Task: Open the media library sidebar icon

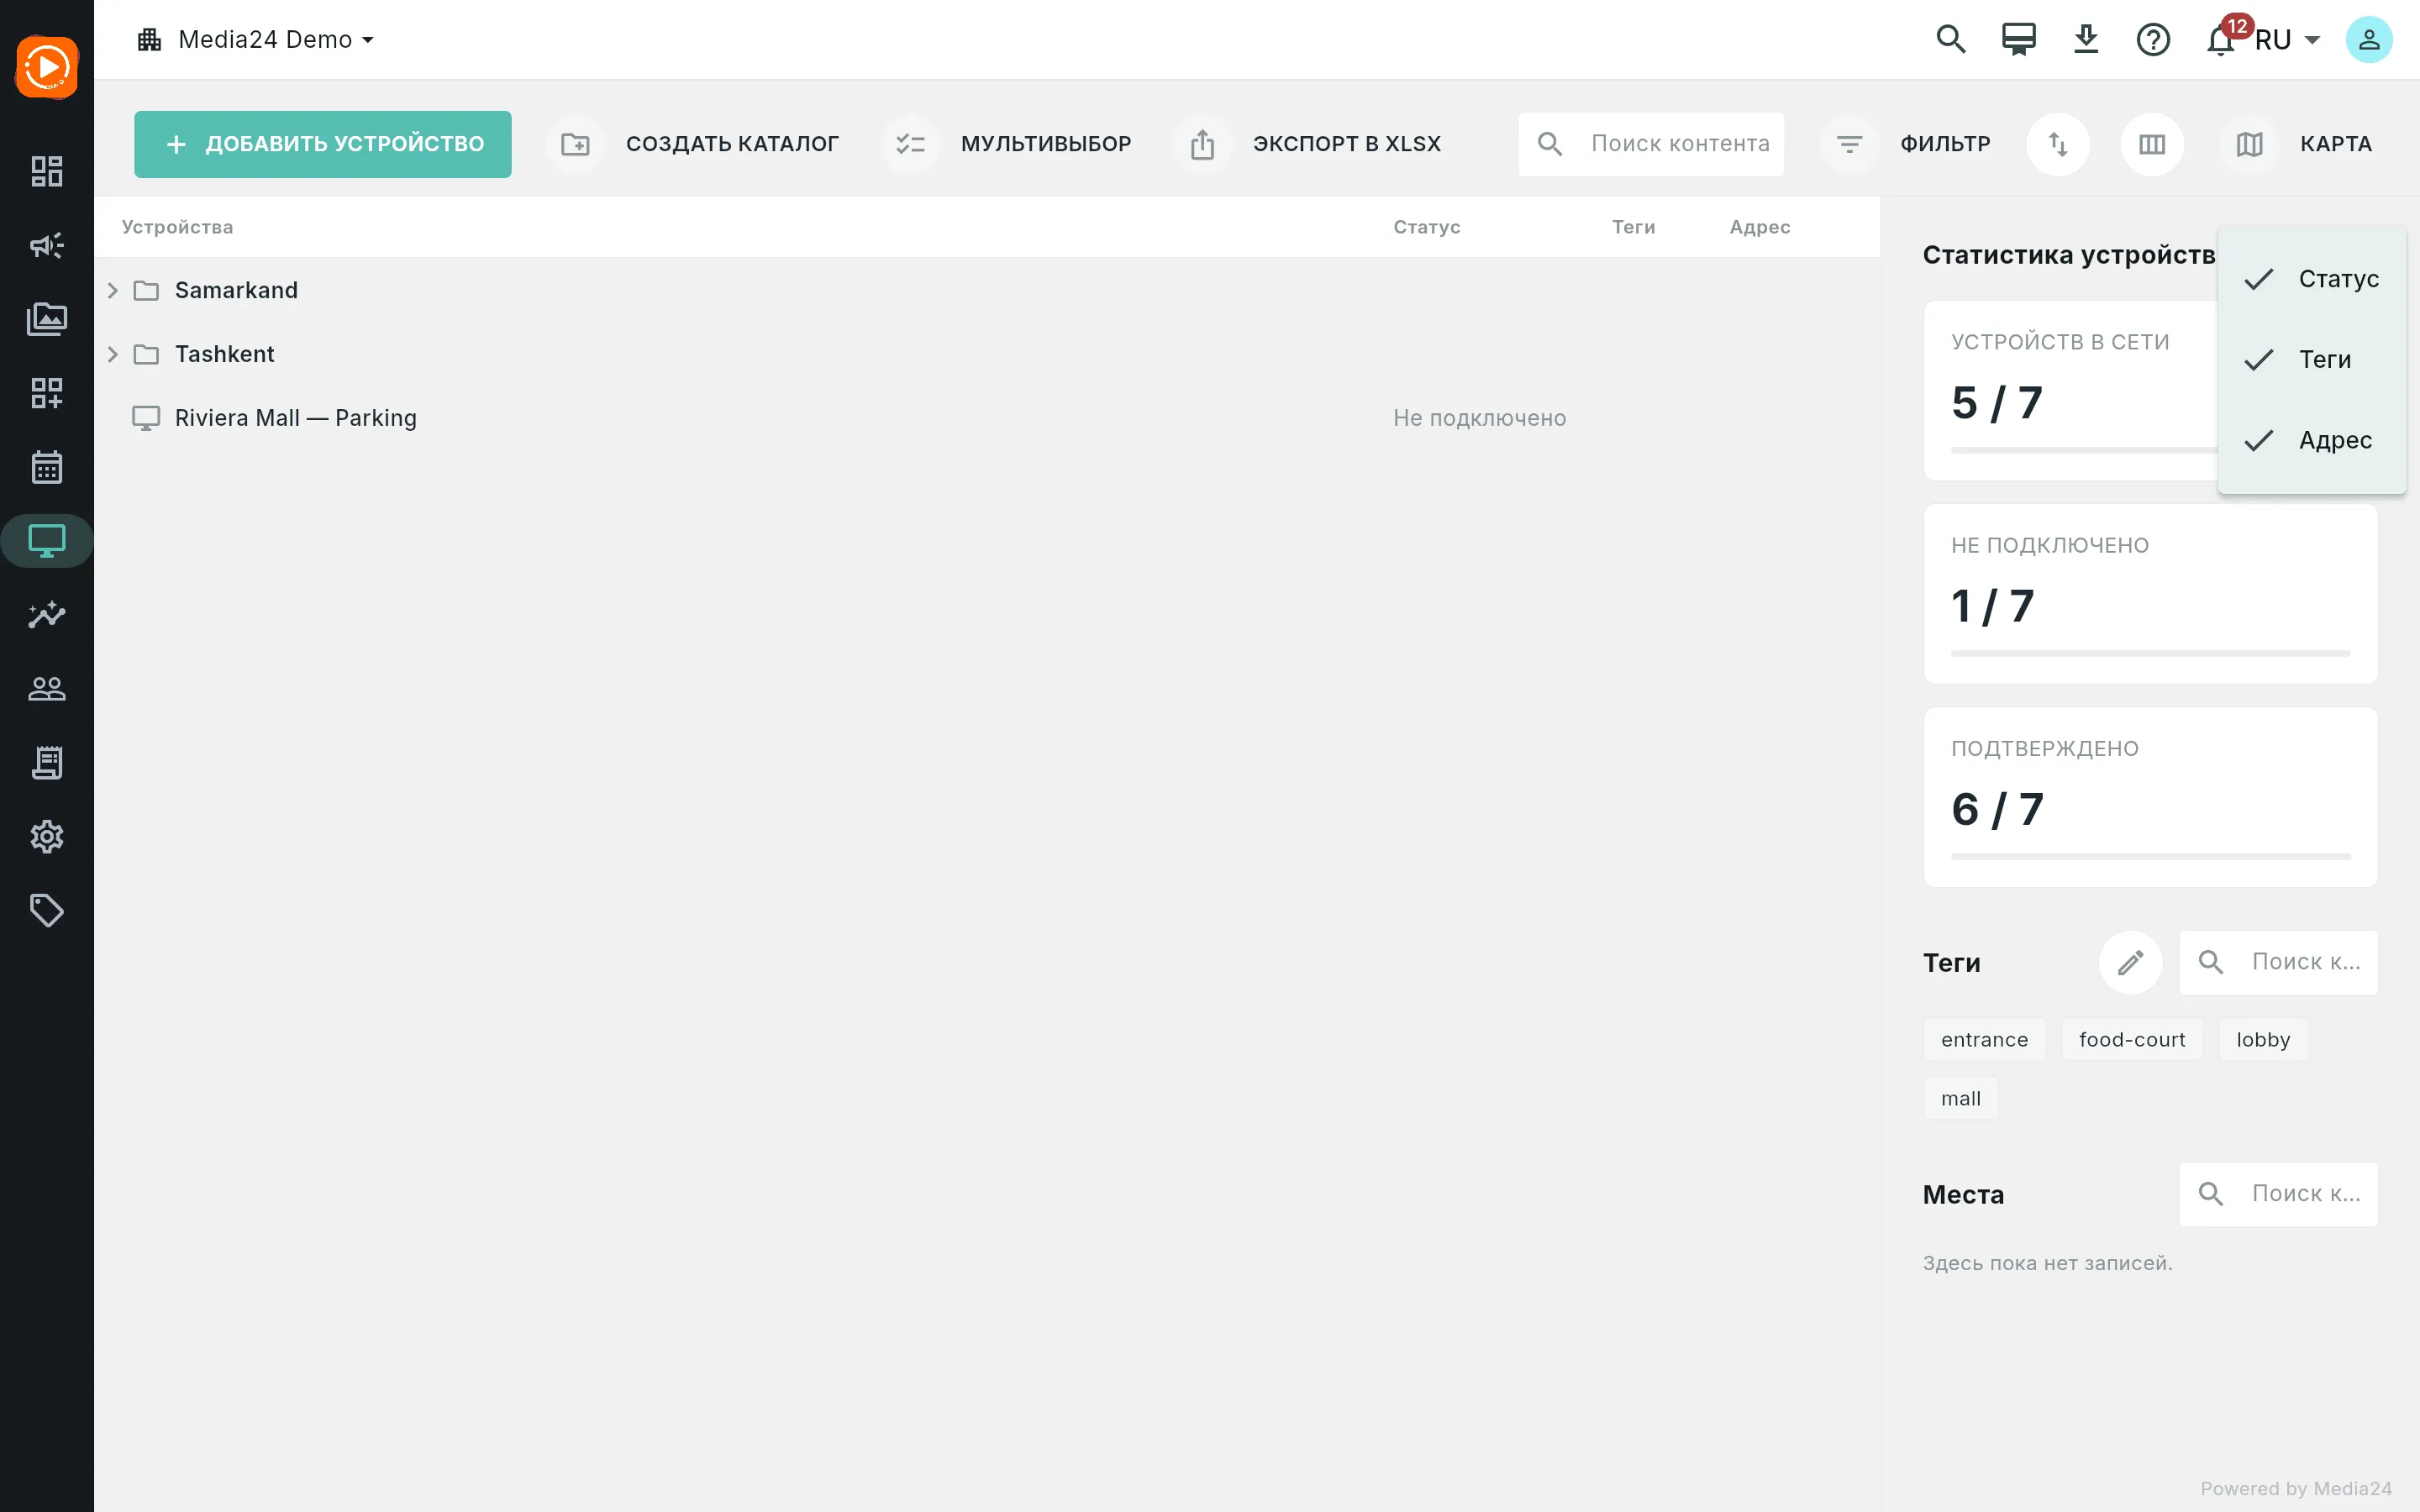Action: [47, 319]
